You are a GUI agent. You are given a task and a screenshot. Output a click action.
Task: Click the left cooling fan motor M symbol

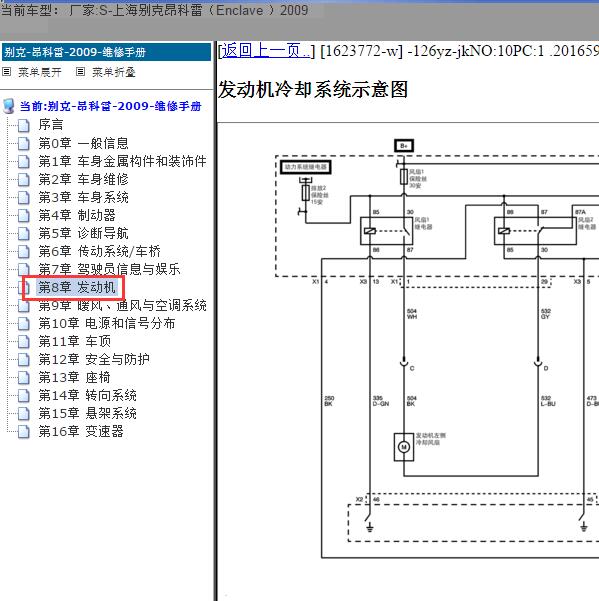coord(404,447)
